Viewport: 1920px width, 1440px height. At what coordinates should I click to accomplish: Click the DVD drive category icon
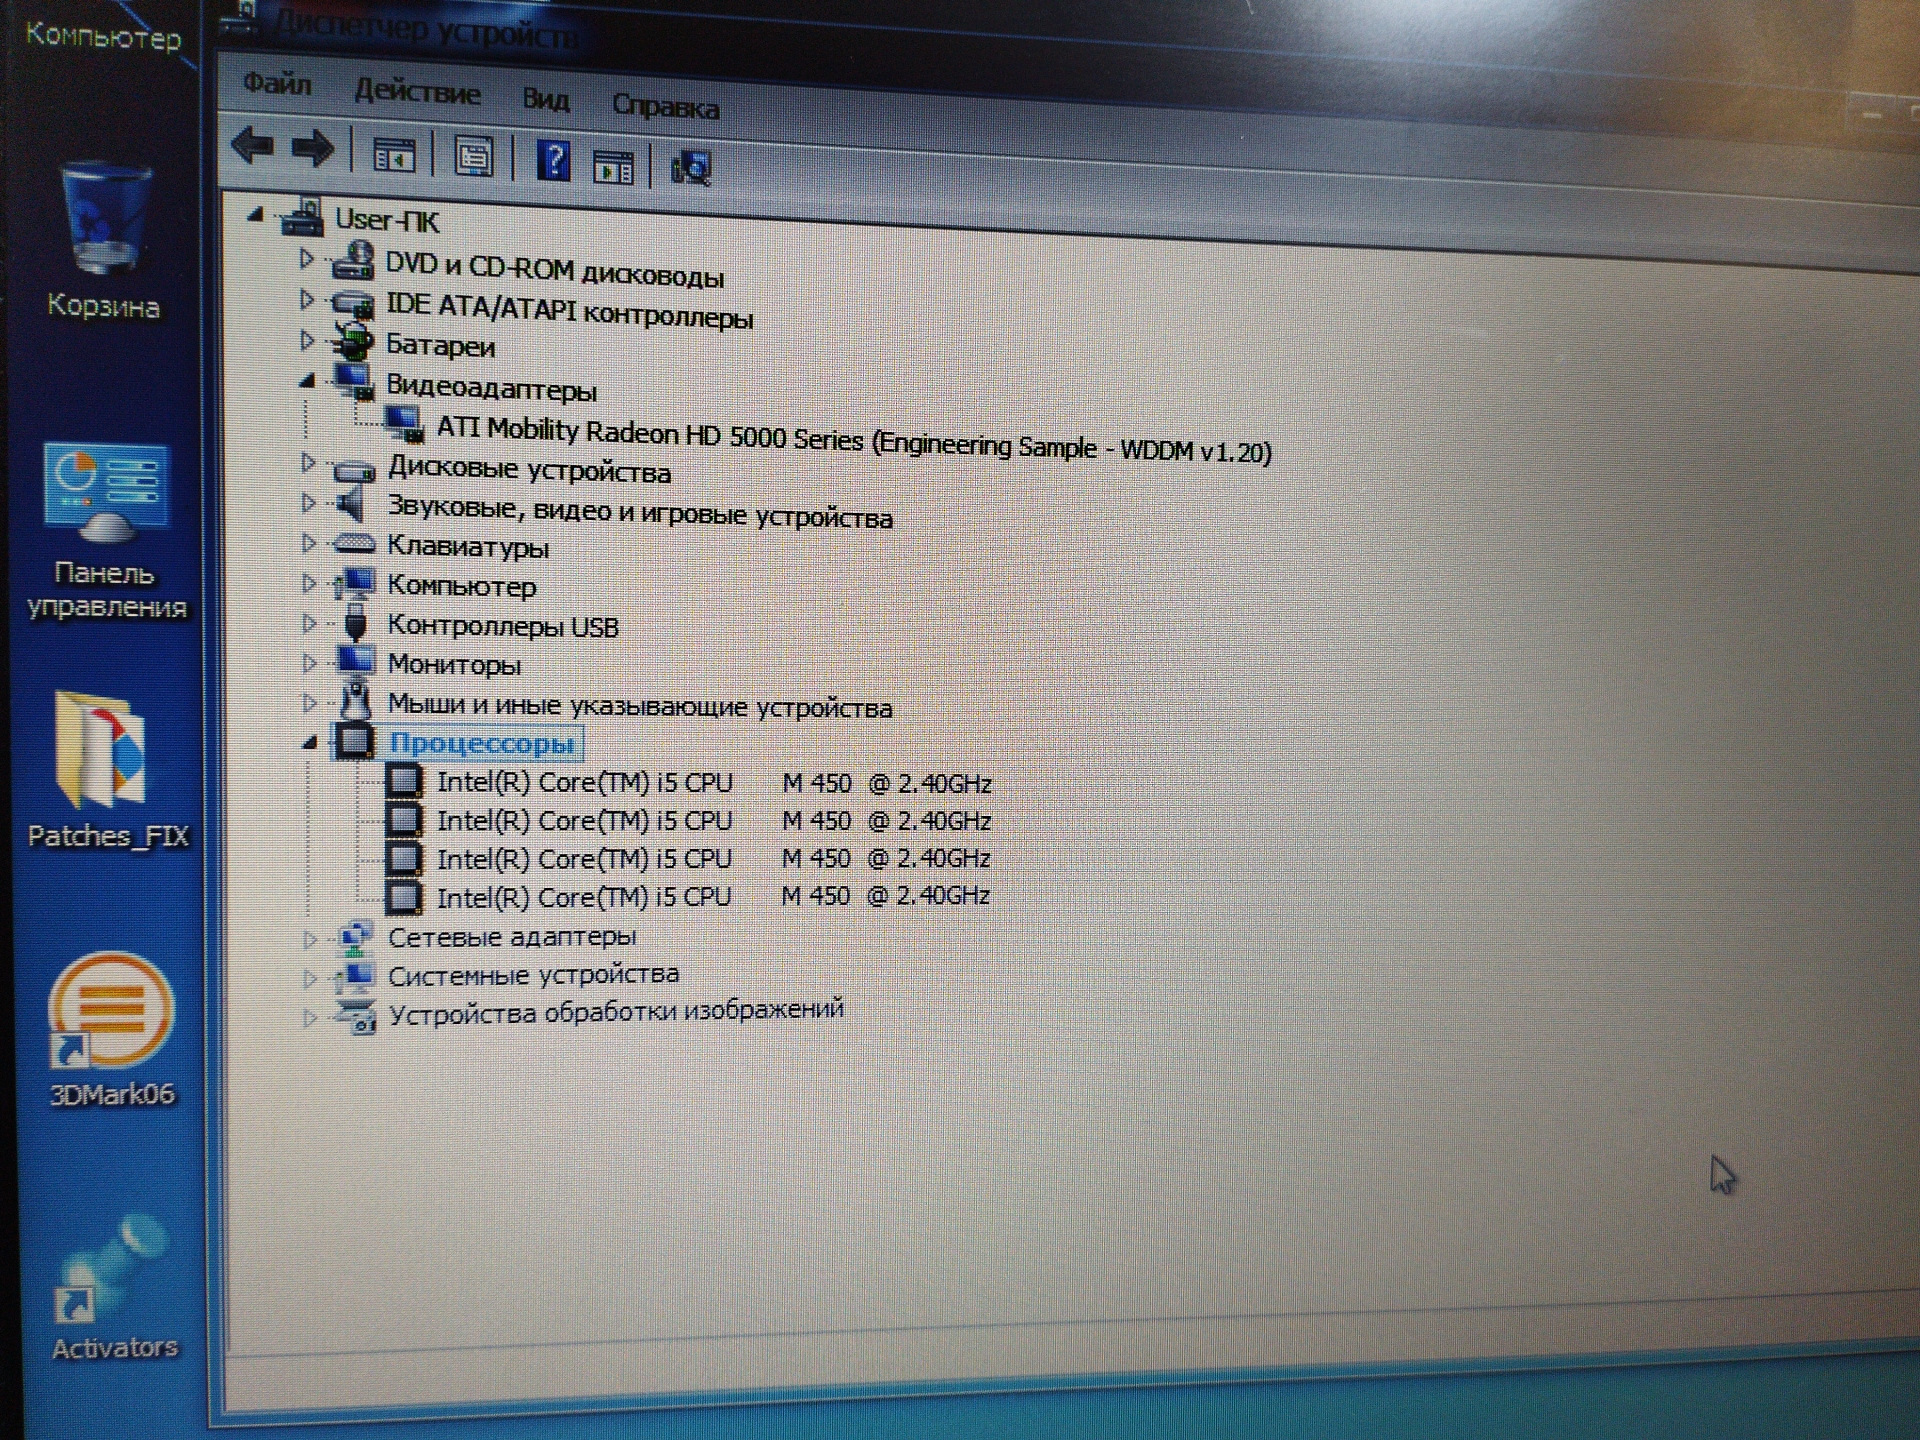coord(352,261)
